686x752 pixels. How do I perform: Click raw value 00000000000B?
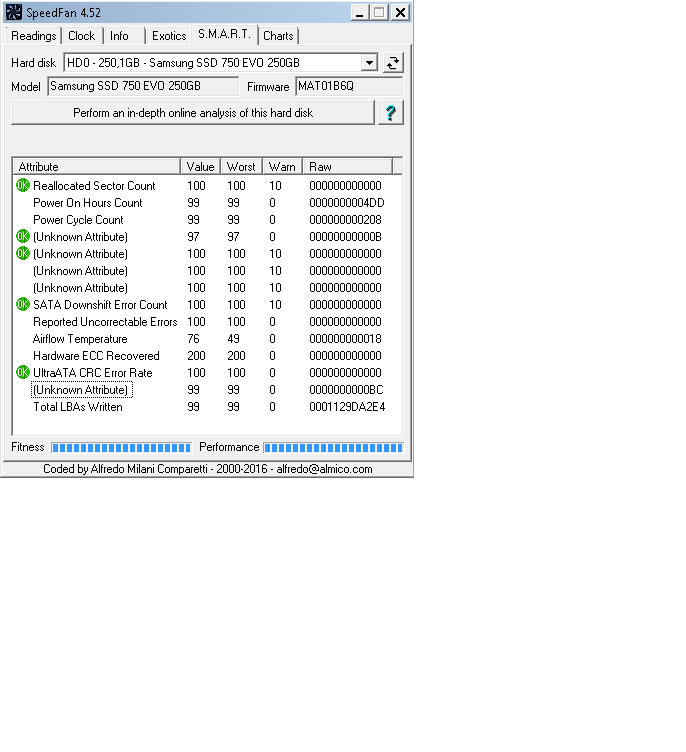click(x=345, y=236)
